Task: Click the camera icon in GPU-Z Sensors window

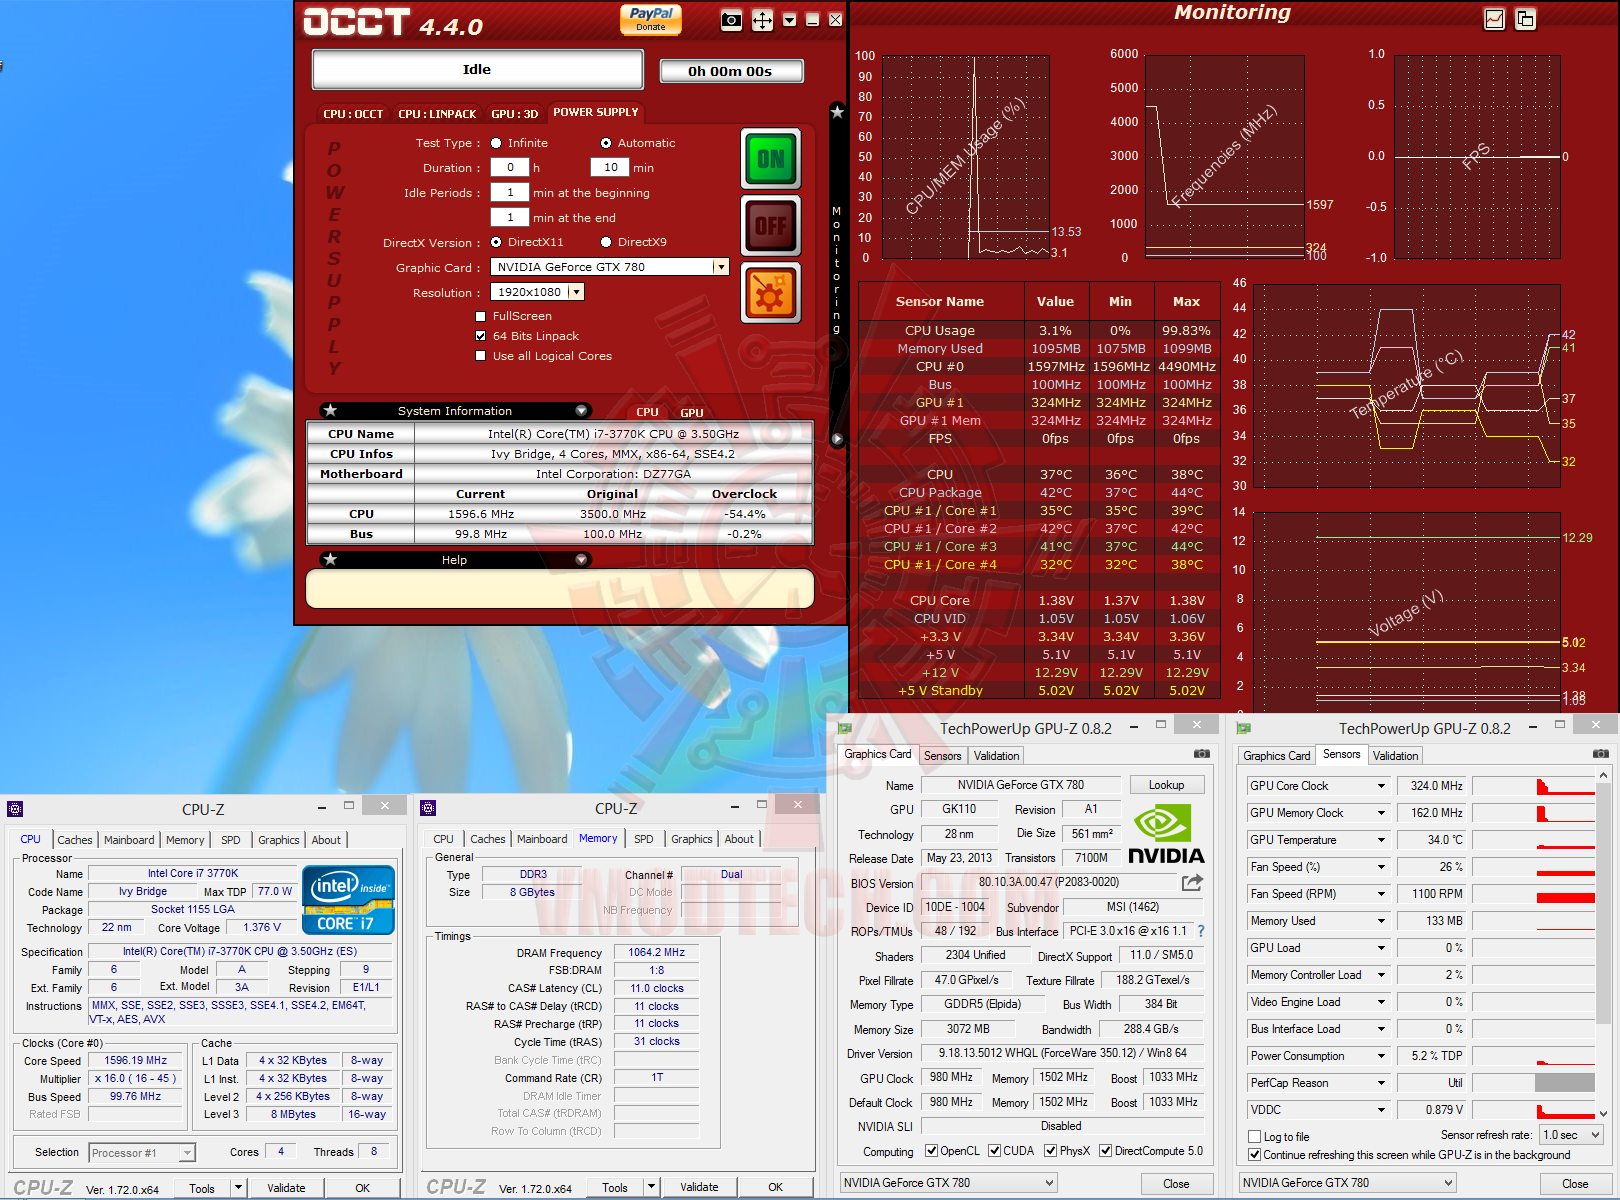Action: tap(1601, 754)
